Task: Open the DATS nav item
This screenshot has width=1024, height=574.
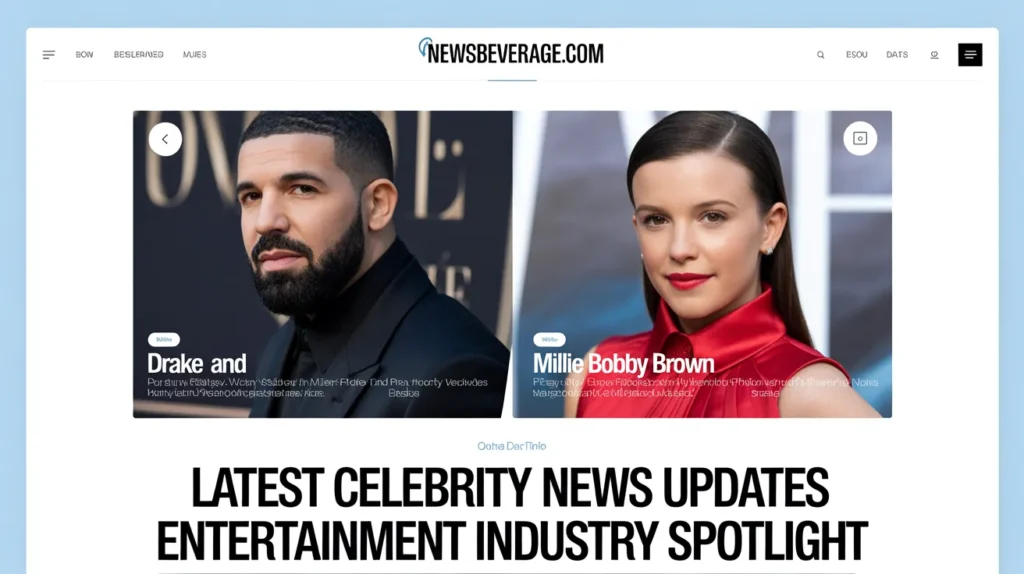Action: pyautogui.click(x=897, y=55)
